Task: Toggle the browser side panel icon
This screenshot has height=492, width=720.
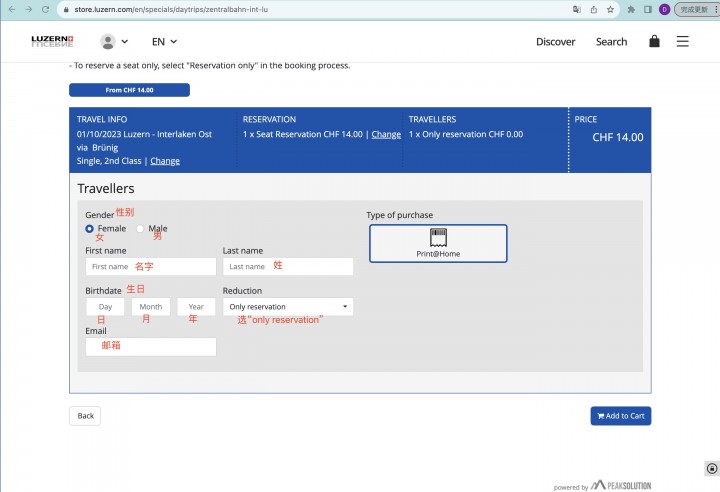Action: coord(647,9)
